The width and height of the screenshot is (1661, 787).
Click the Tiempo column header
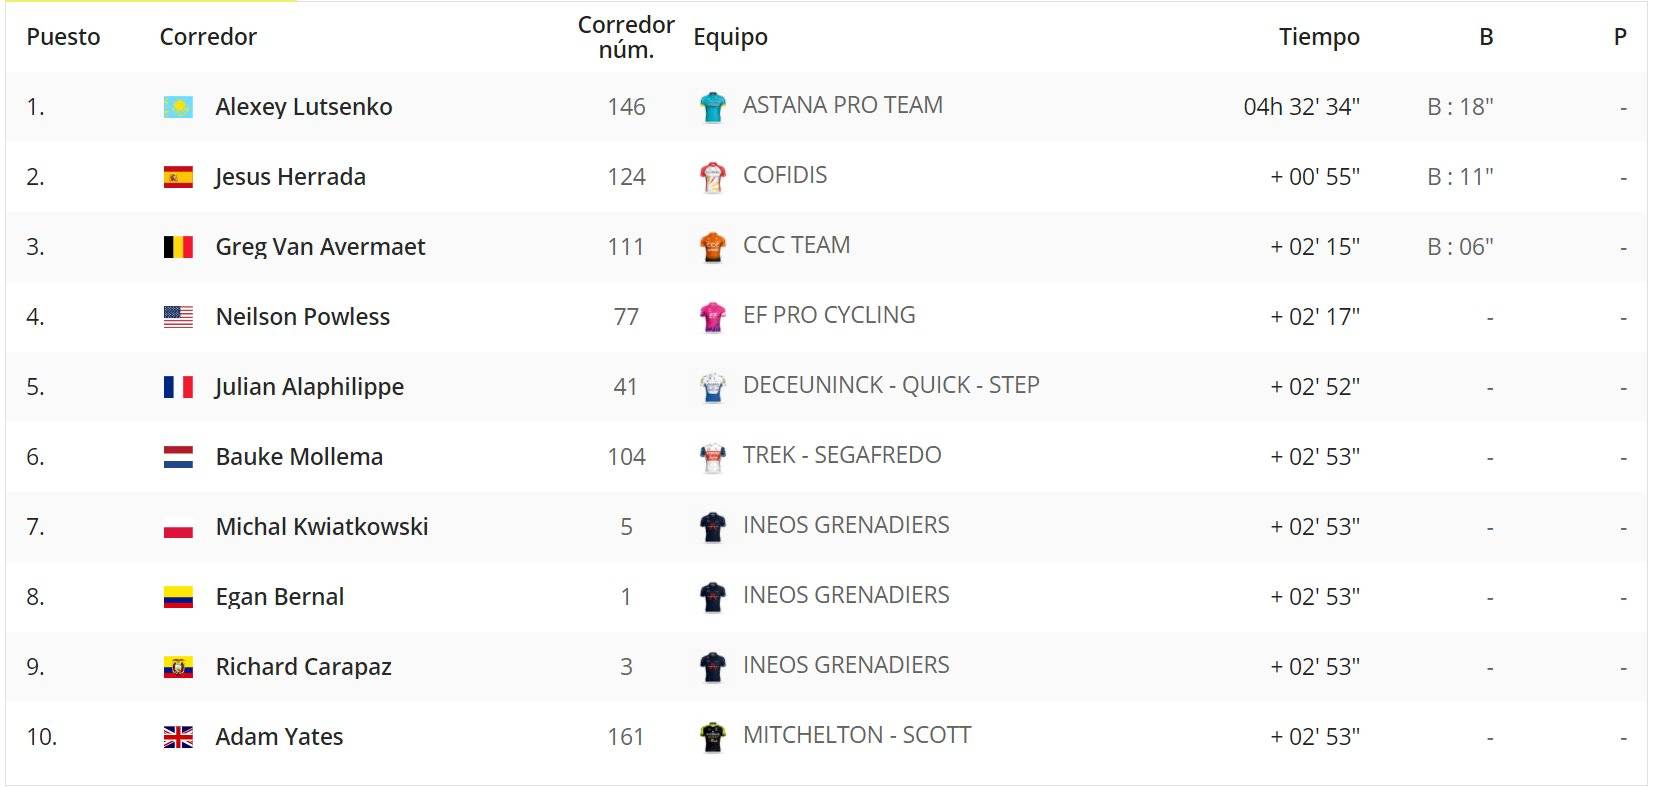point(1319,37)
